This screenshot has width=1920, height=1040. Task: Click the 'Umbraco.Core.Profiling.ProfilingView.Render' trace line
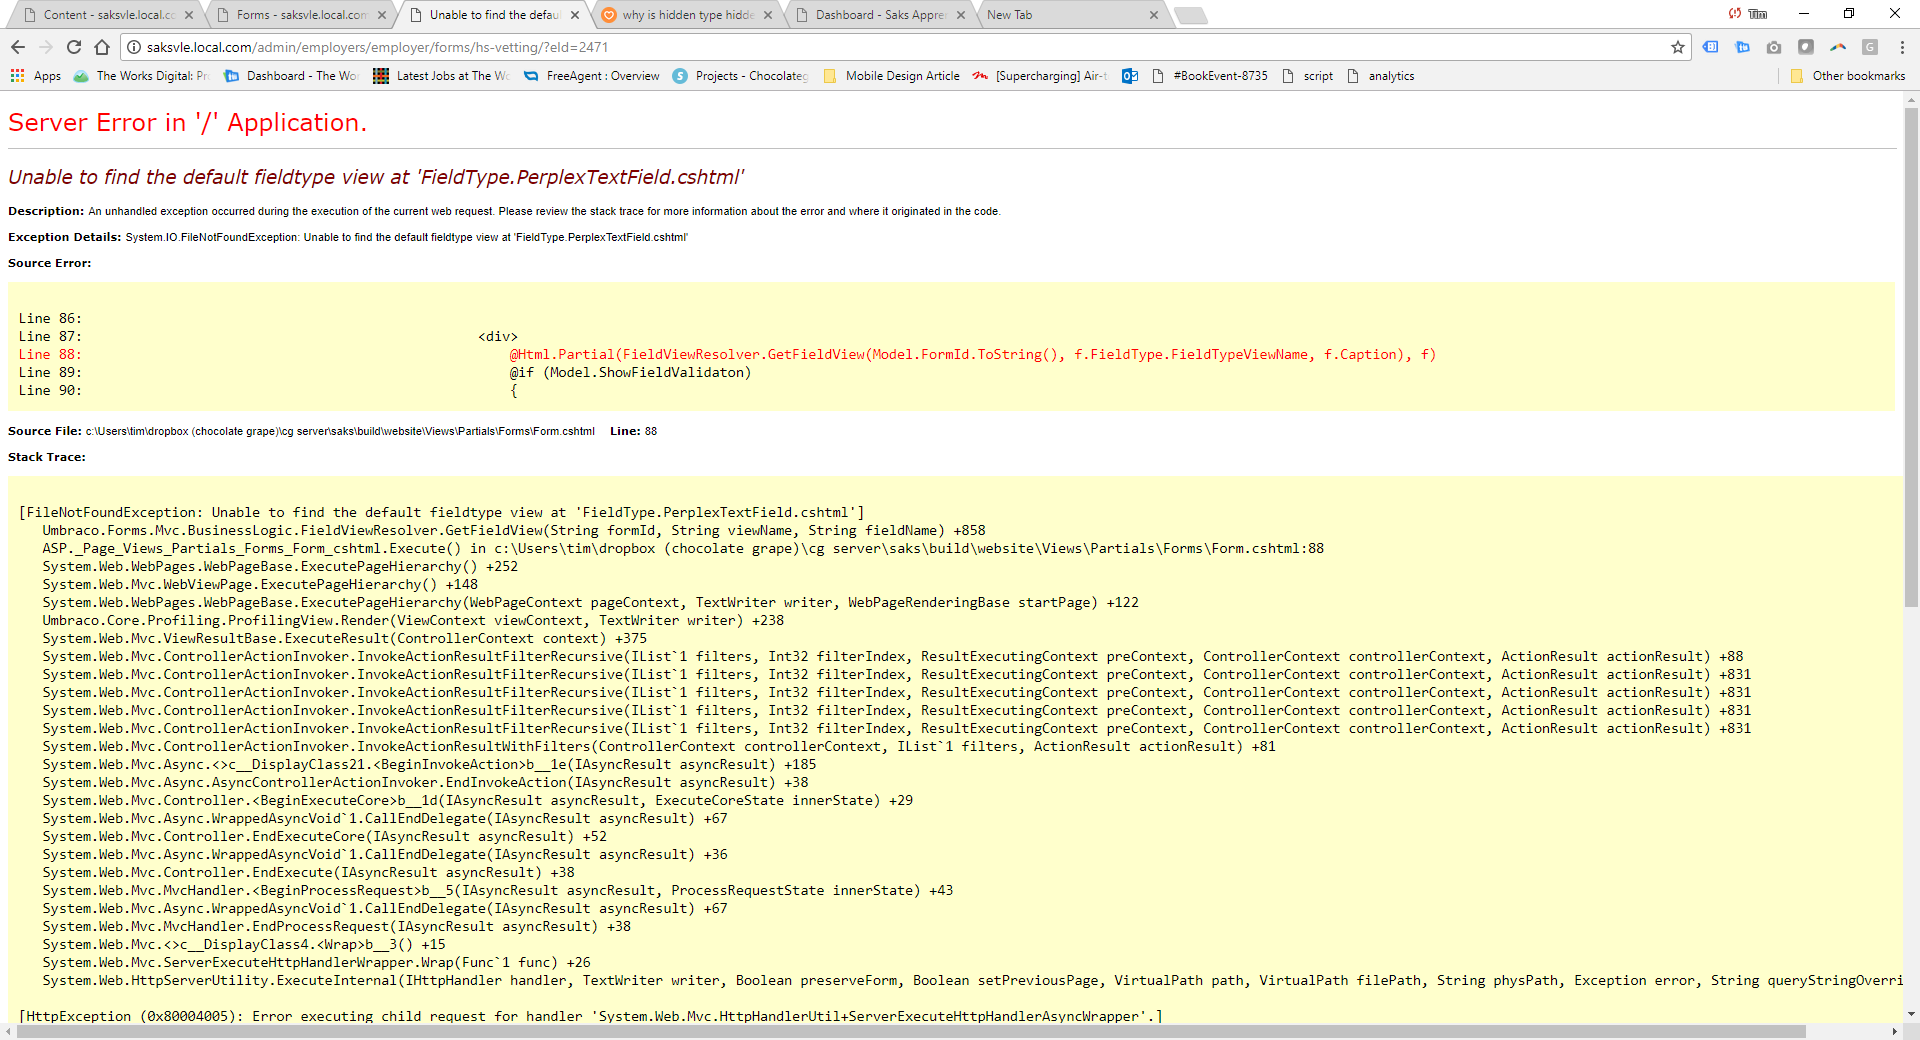coord(413,621)
